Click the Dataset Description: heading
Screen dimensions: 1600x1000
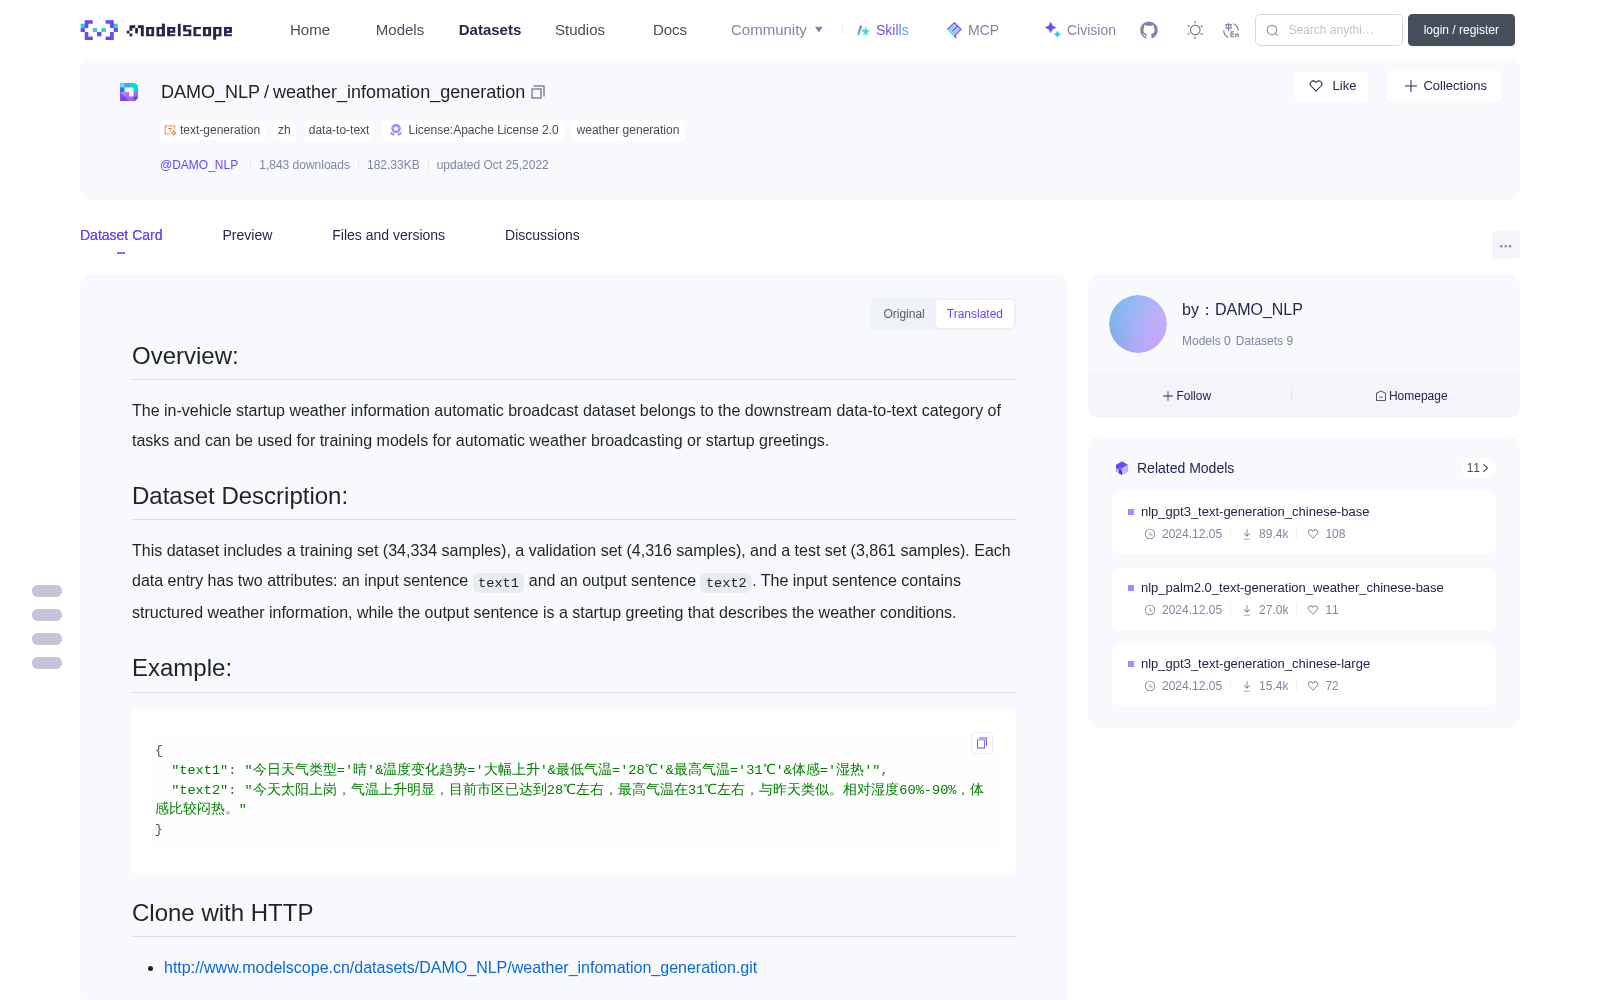pyautogui.click(x=240, y=496)
